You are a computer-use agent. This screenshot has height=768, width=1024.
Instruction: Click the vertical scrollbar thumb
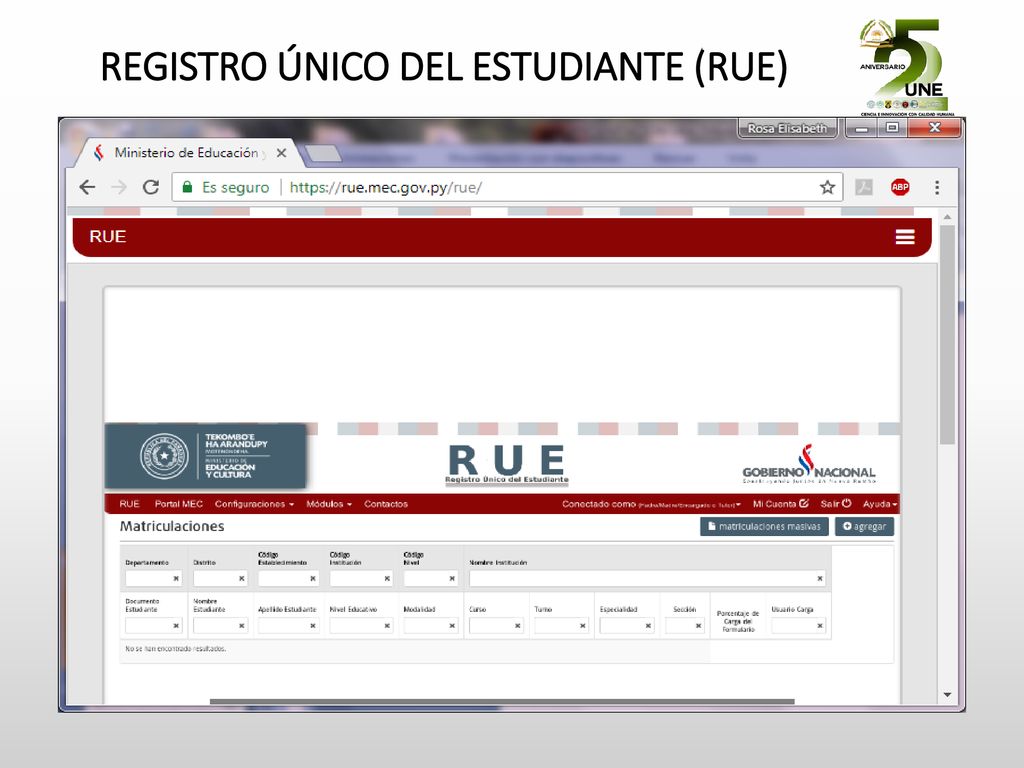tap(947, 334)
